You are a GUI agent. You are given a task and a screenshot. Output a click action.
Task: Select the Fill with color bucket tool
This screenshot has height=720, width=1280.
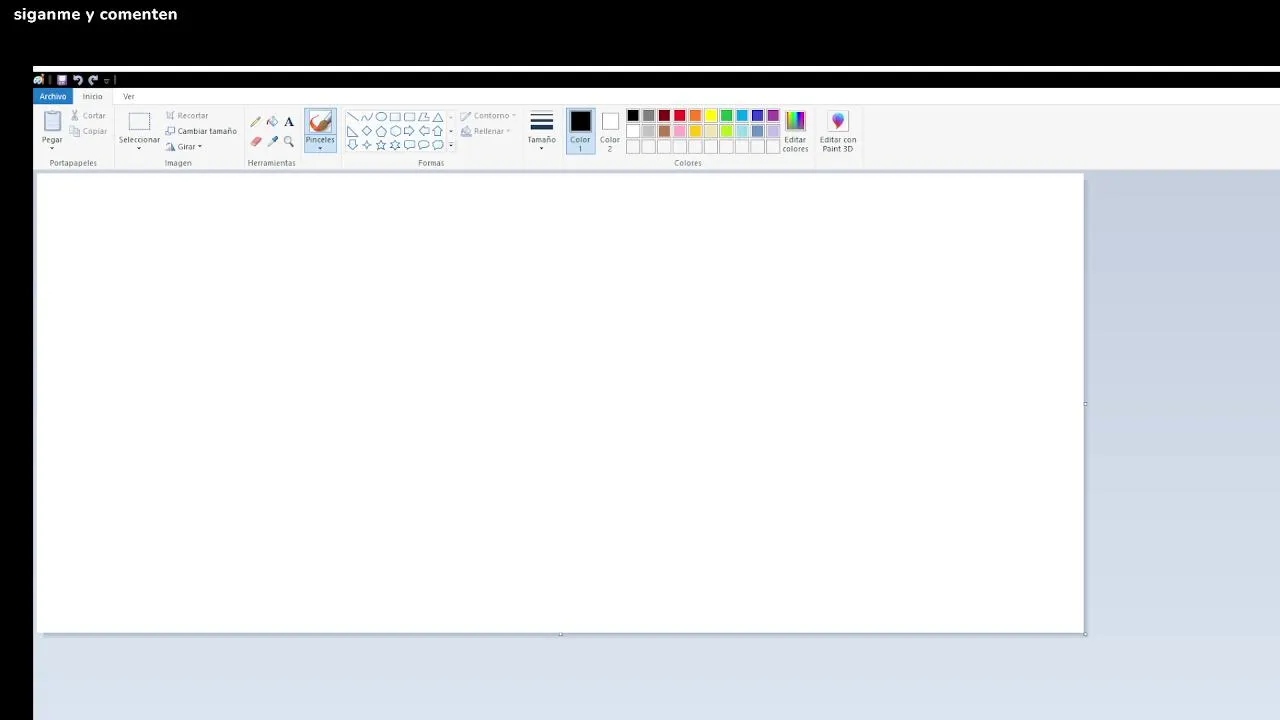coord(272,121)
